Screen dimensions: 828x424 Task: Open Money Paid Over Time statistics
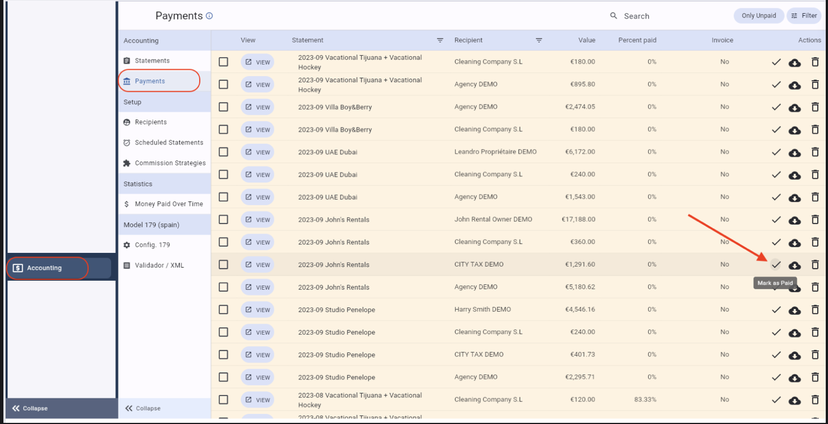tap(165, 204)
